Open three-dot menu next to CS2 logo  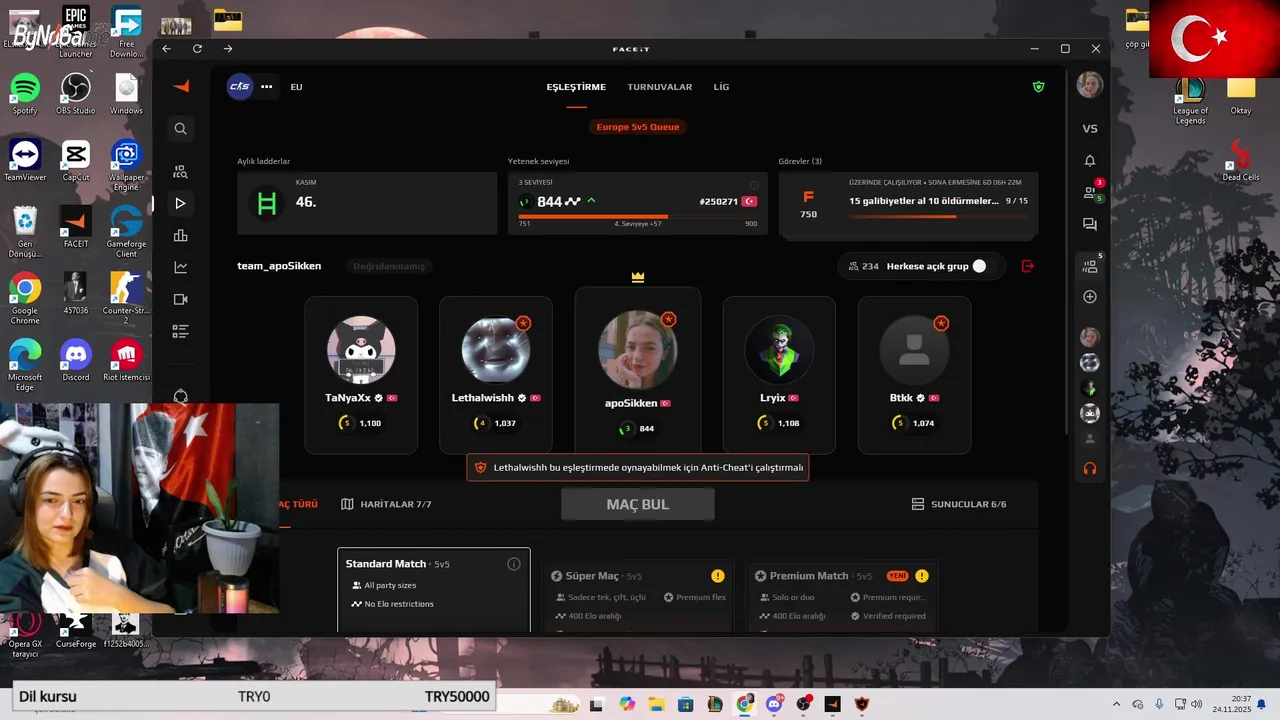pos(267,87)
